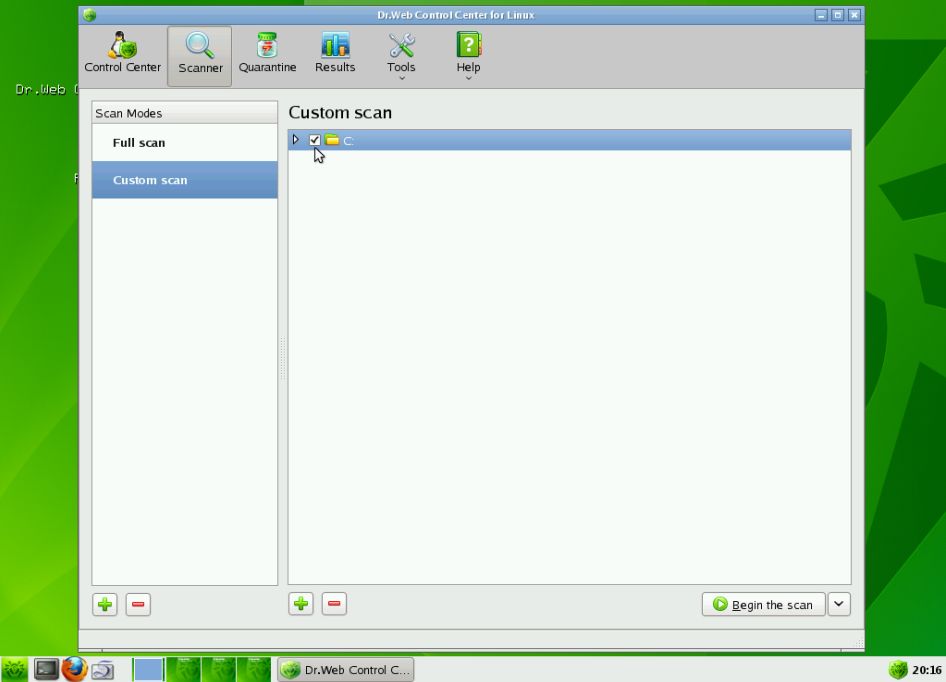Click the Dr.Web tray icon near clock
Image resolution: width=946 pixels, height=682 pixels.
point(898,669)
